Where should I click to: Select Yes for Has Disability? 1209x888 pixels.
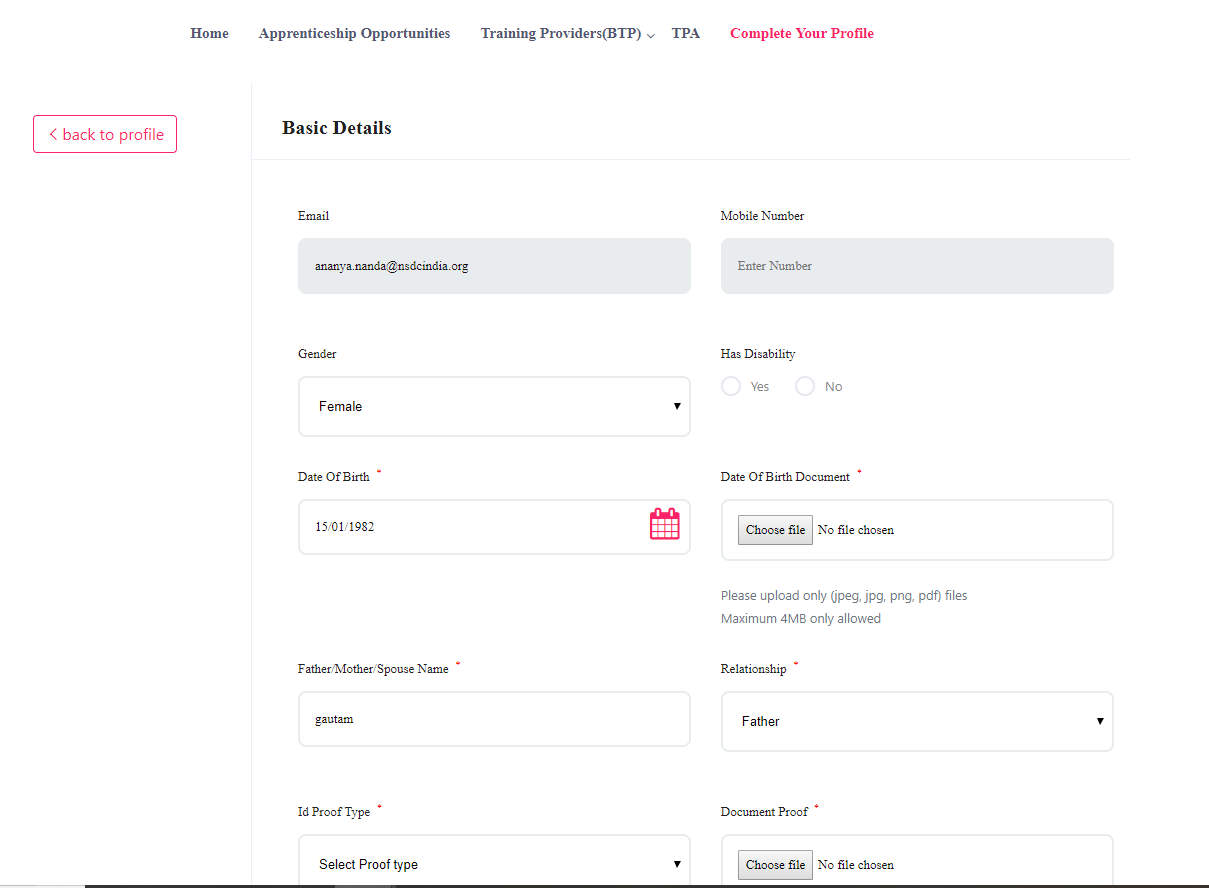(731, 386)
